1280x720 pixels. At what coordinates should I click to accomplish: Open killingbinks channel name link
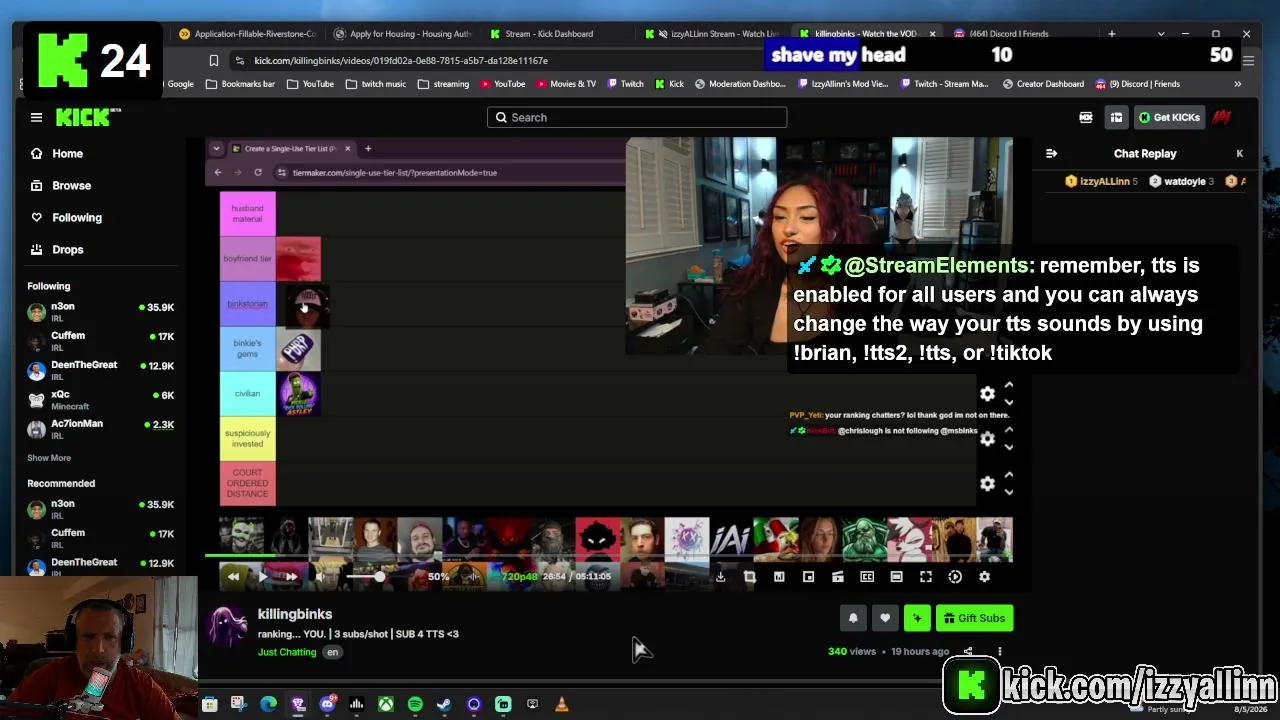(x=295, y=614)
